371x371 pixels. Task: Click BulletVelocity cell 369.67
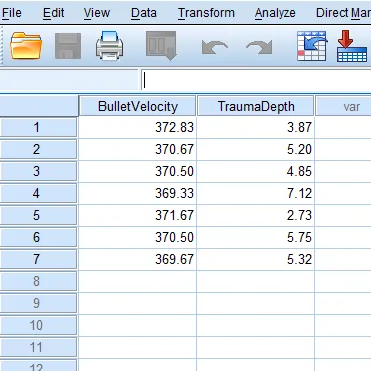[x=138, y=259]
